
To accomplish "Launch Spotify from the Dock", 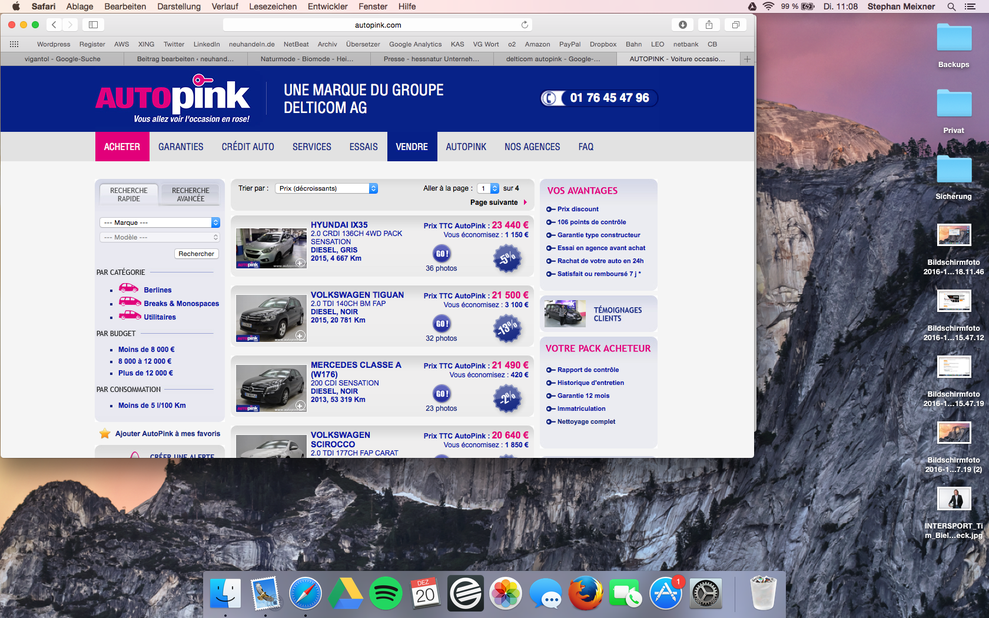I will click(x=385, y=593).
